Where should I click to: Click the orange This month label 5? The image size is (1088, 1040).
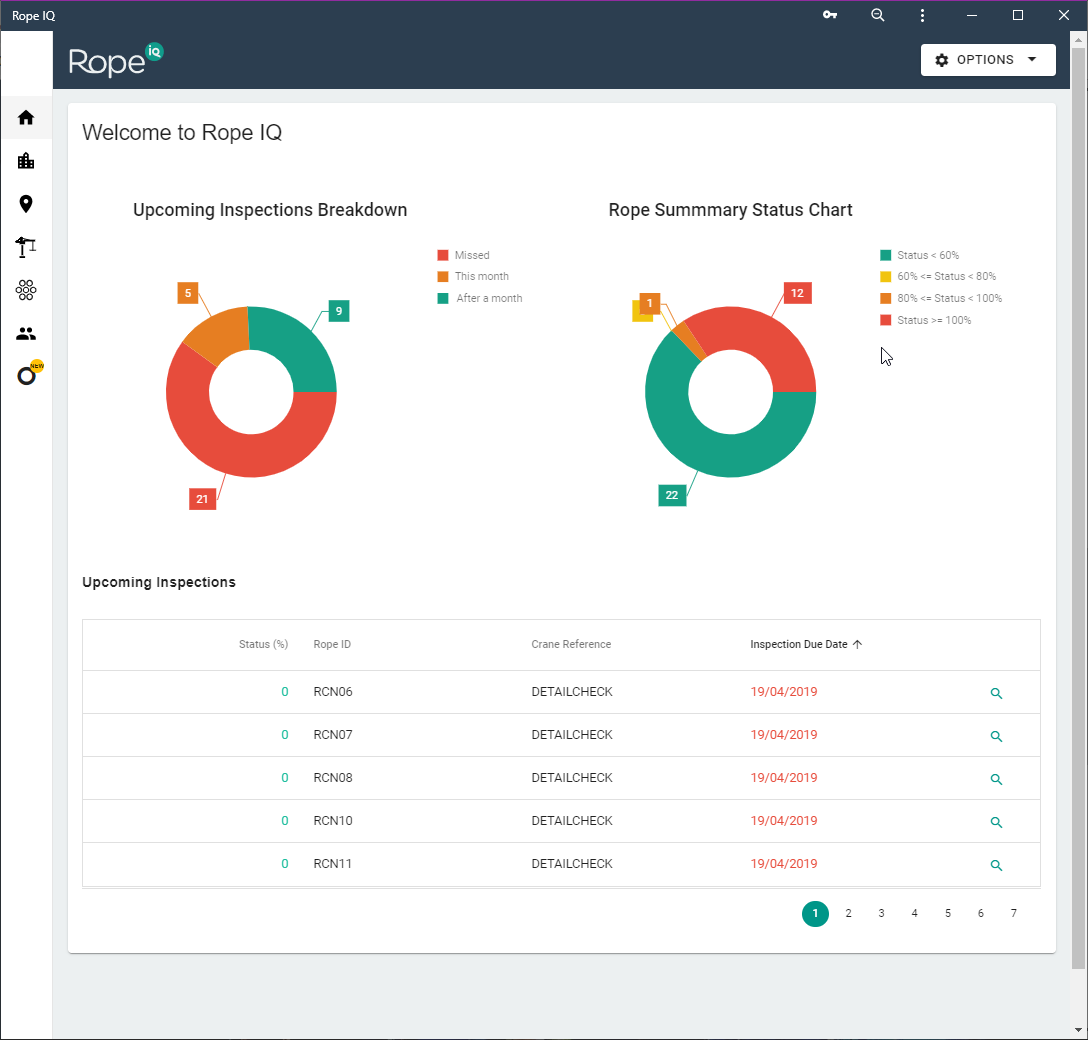188,293
